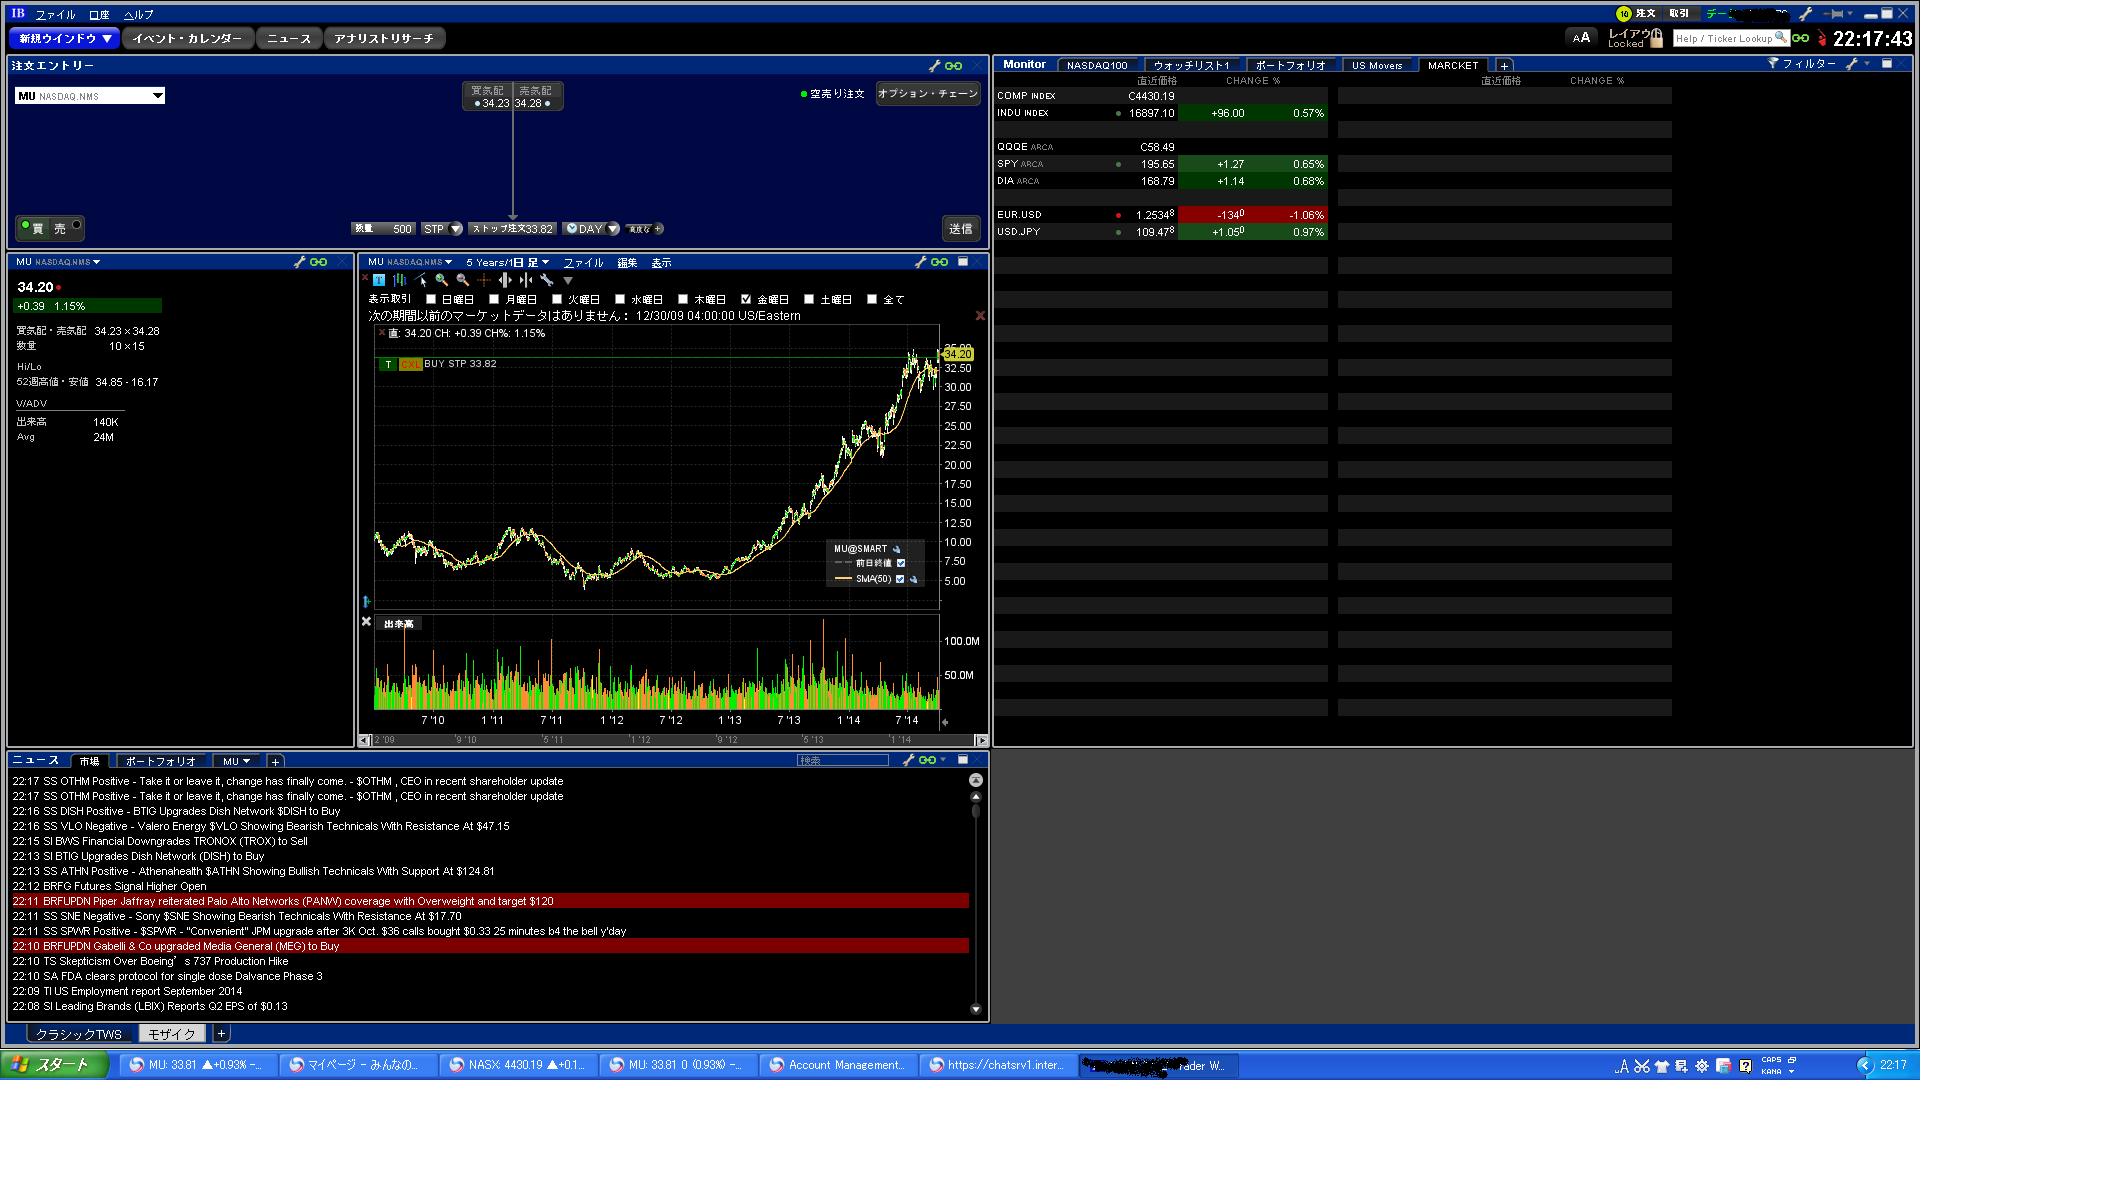Uncheck the 金曜日 checkbox
The image size is (2112, 1188).
tap(746, 299)
